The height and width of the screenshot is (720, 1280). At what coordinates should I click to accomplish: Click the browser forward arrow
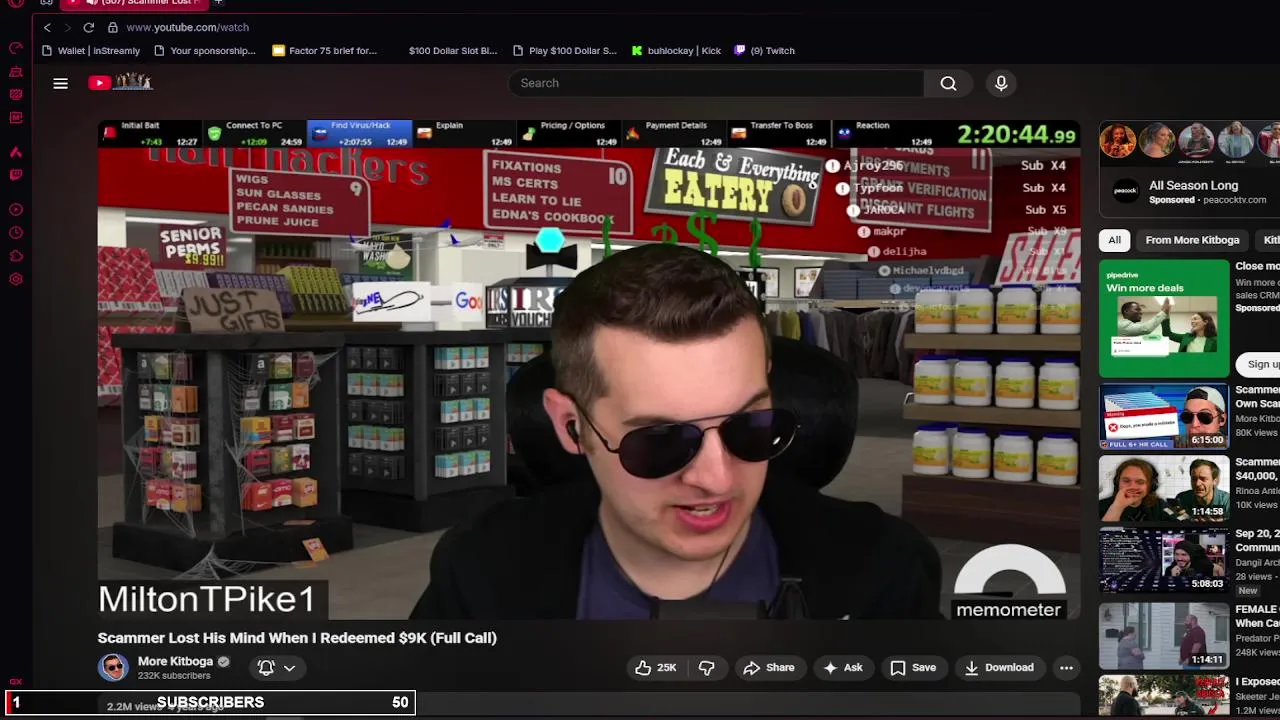[x=67, y=27]
